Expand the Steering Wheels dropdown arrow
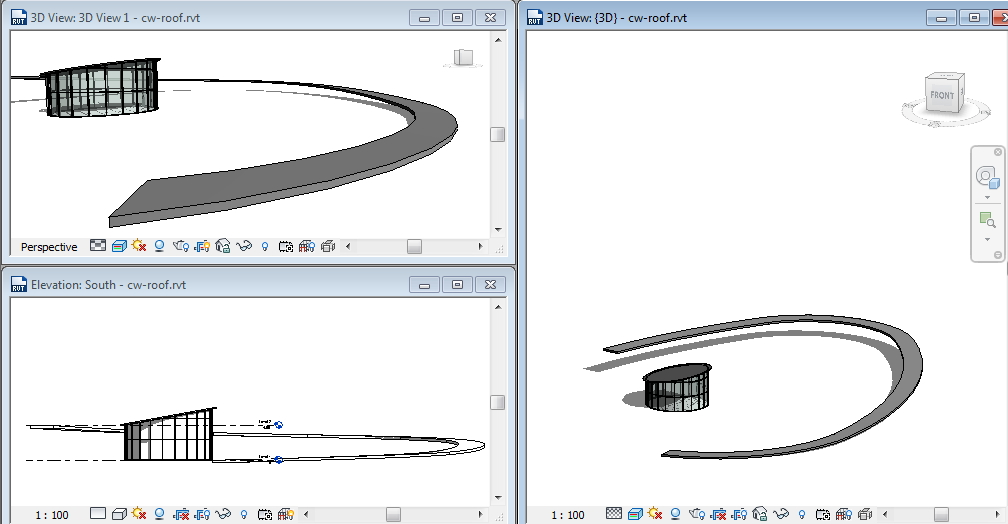 [987, 197]
